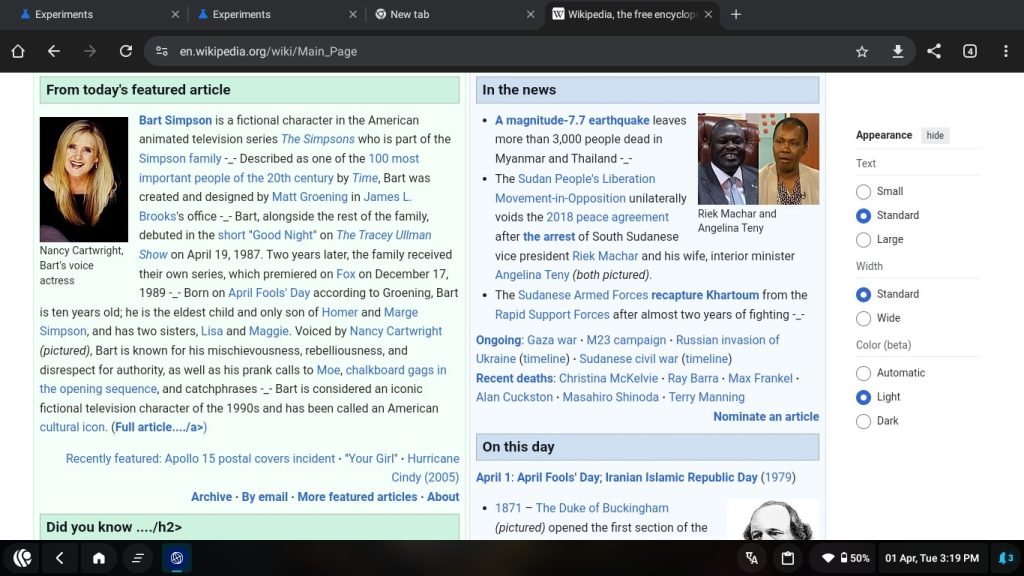Open notifications bell in the taskbar

click(x=1004, y=558)
